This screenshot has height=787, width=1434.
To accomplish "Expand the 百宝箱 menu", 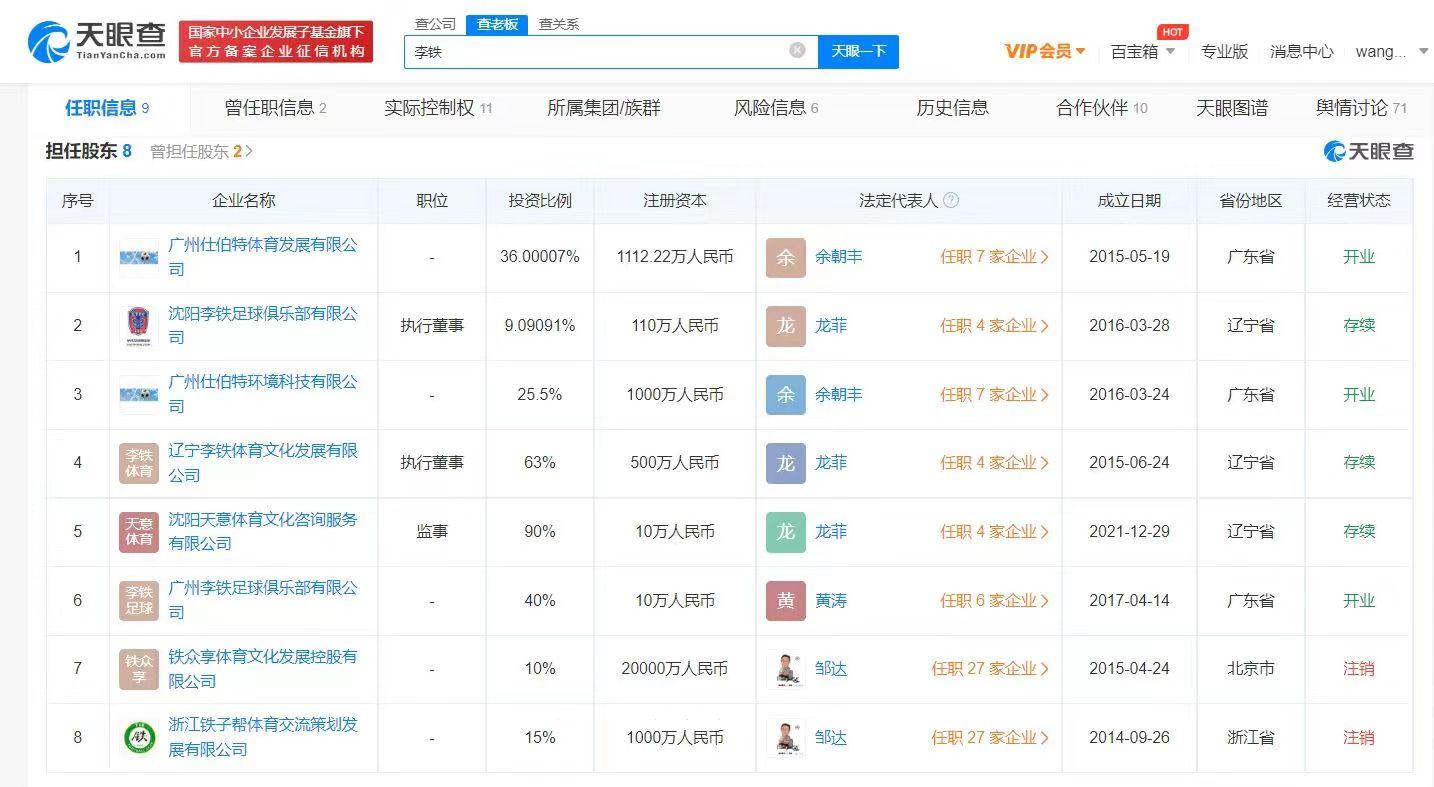I will [x=1143, y=51].
